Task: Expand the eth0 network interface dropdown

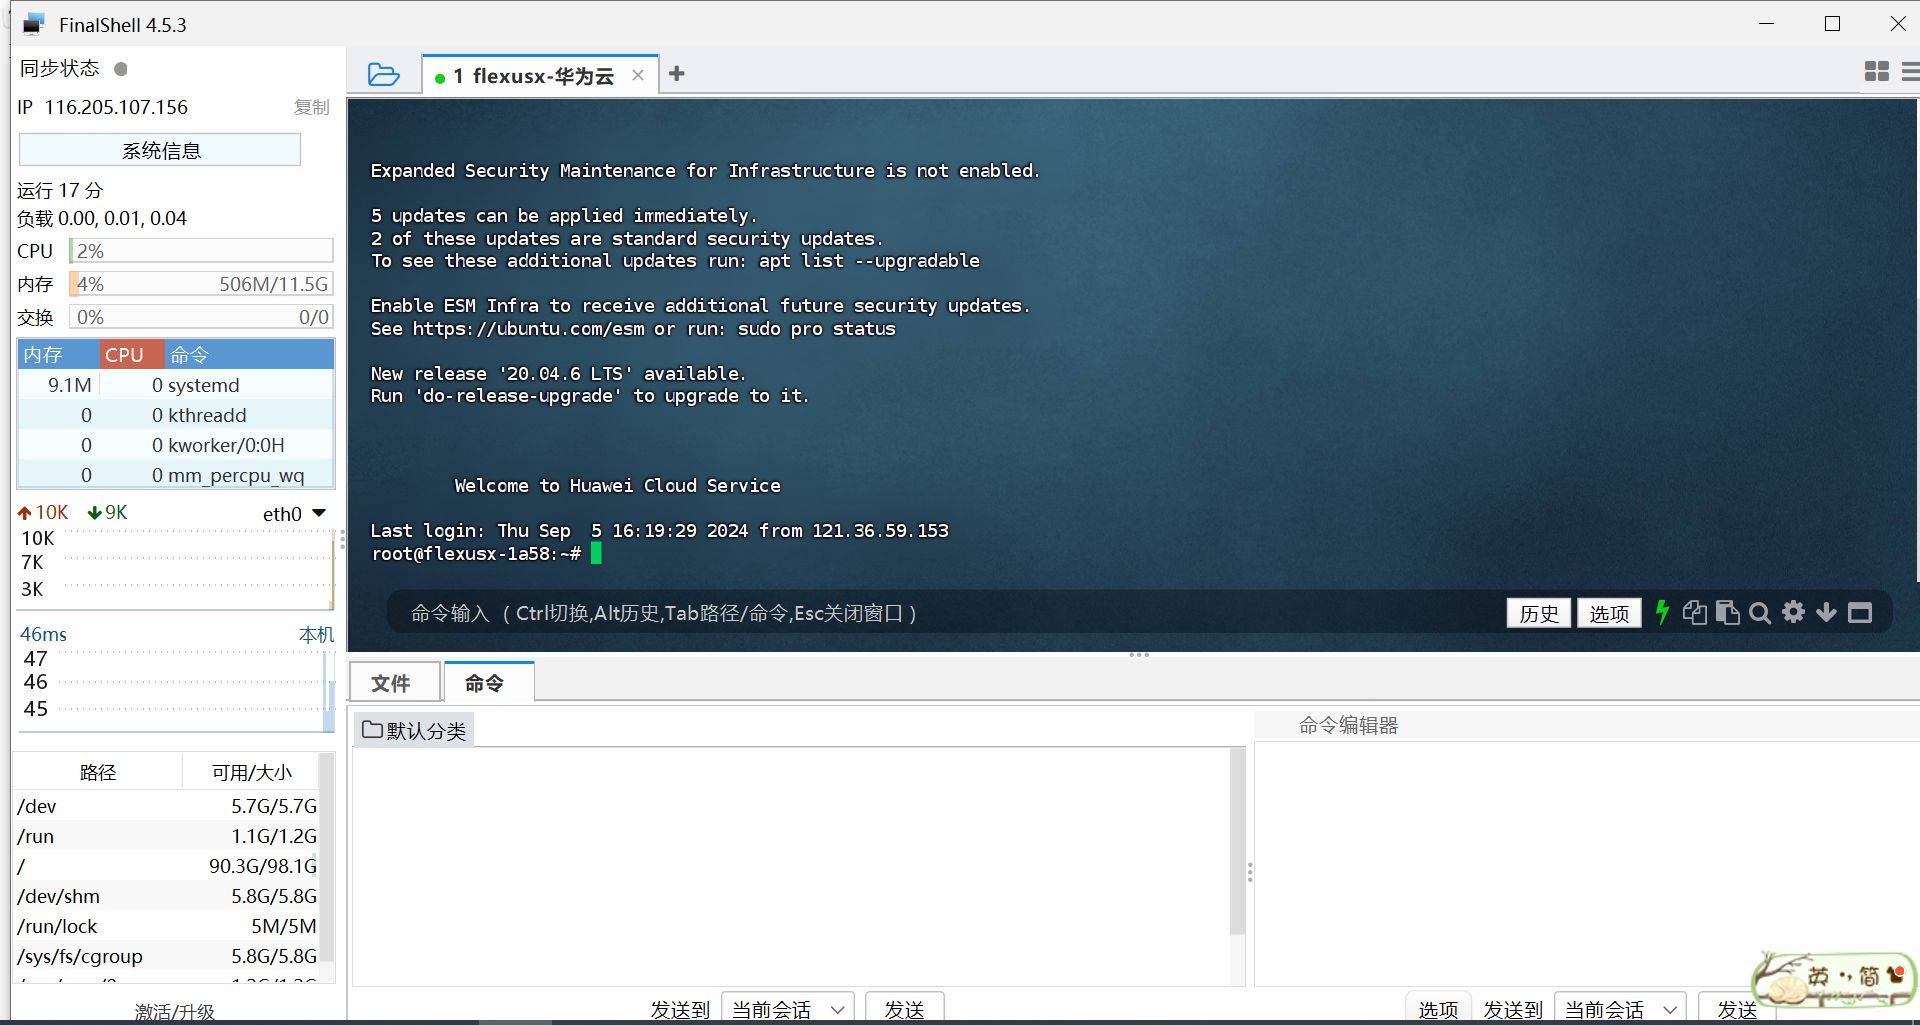Action: 319,513
